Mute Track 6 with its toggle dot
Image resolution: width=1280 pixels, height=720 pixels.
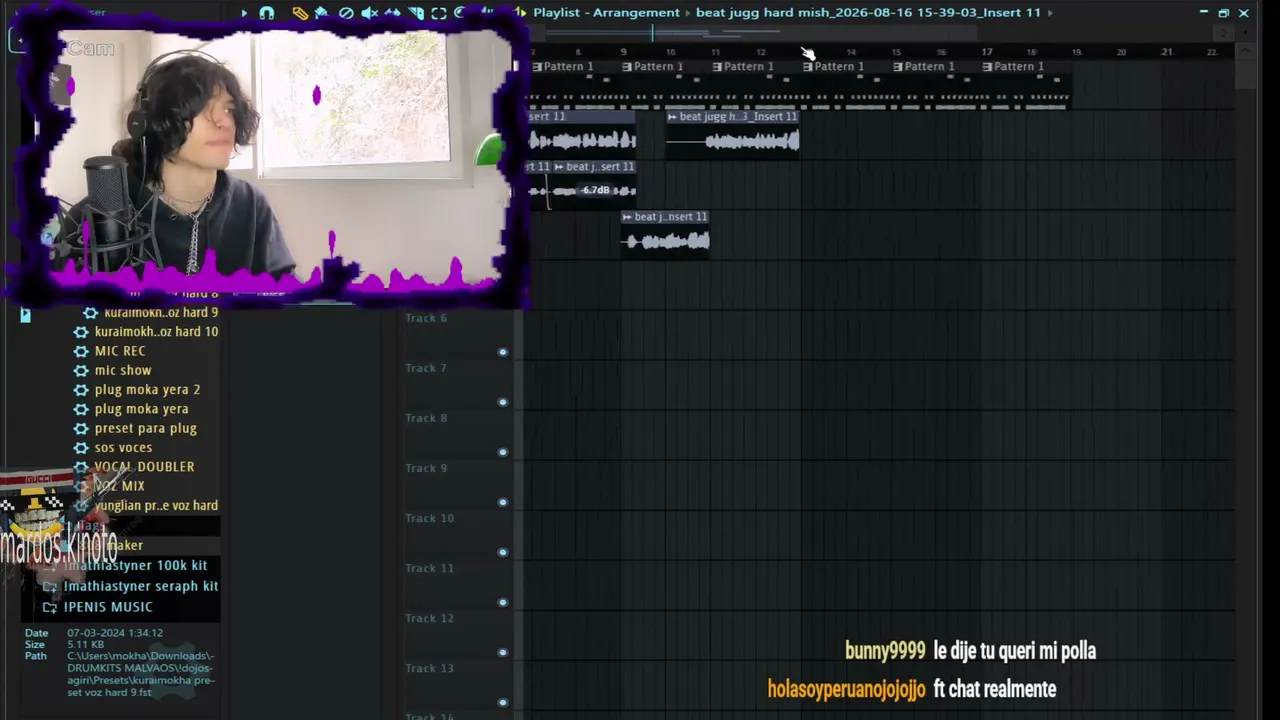[x=503, y=352]
